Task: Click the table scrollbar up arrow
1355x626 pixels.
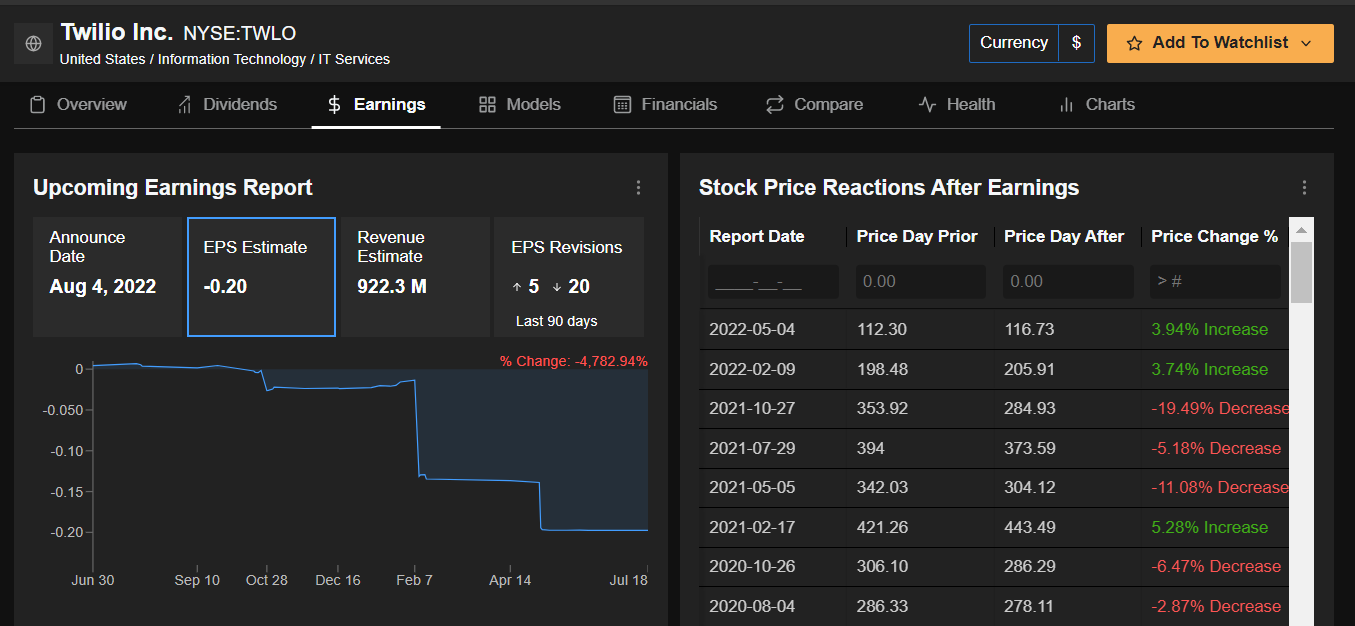Action: 1301,230
